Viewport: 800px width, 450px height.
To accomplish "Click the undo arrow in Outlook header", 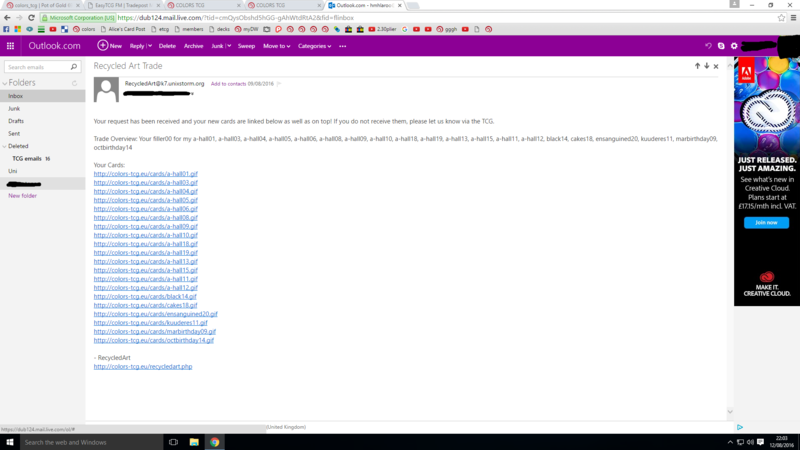I will pyautogui.click(x=707, y=46).
